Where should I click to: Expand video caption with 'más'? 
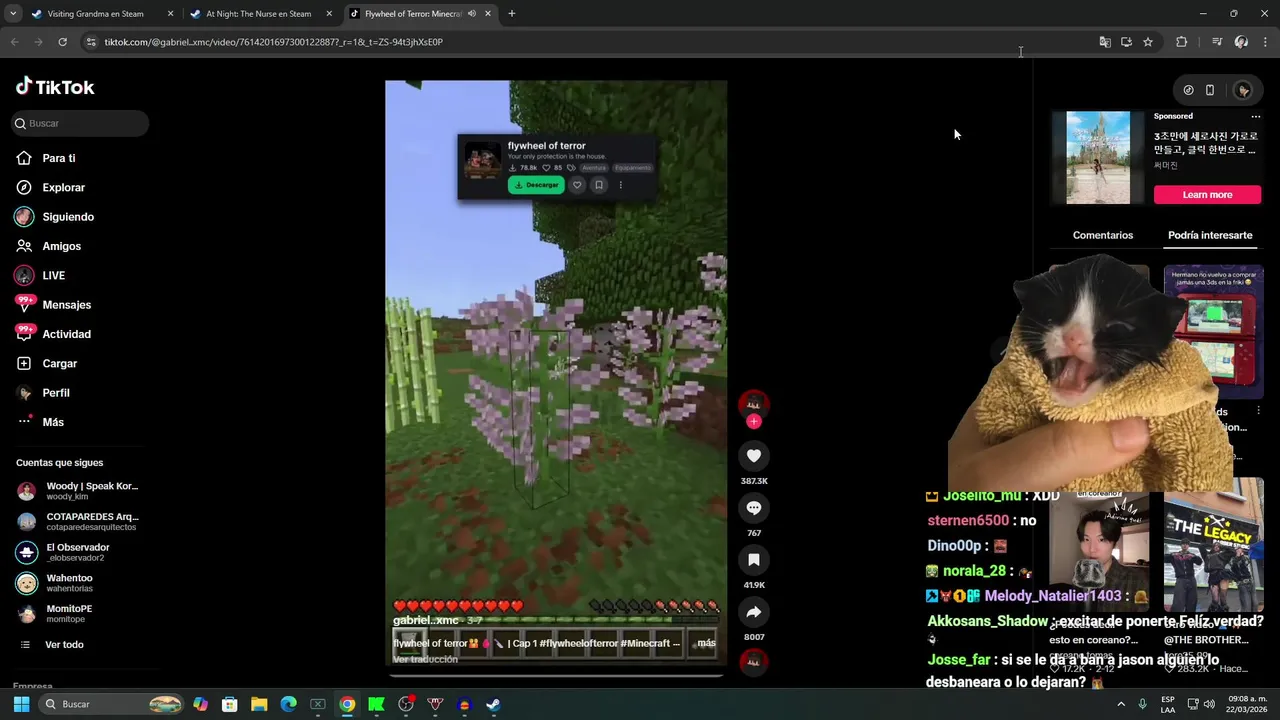point(706,643)
